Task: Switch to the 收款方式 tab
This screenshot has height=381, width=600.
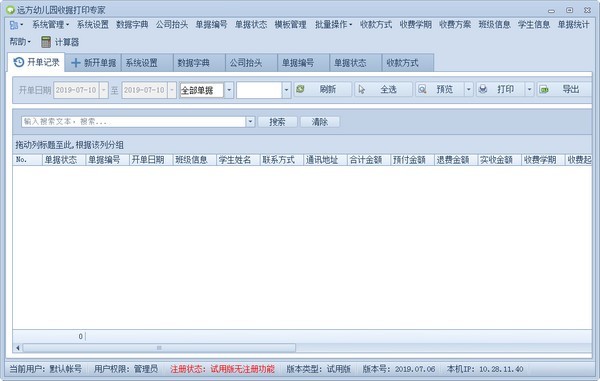Action: coord(408,63)
